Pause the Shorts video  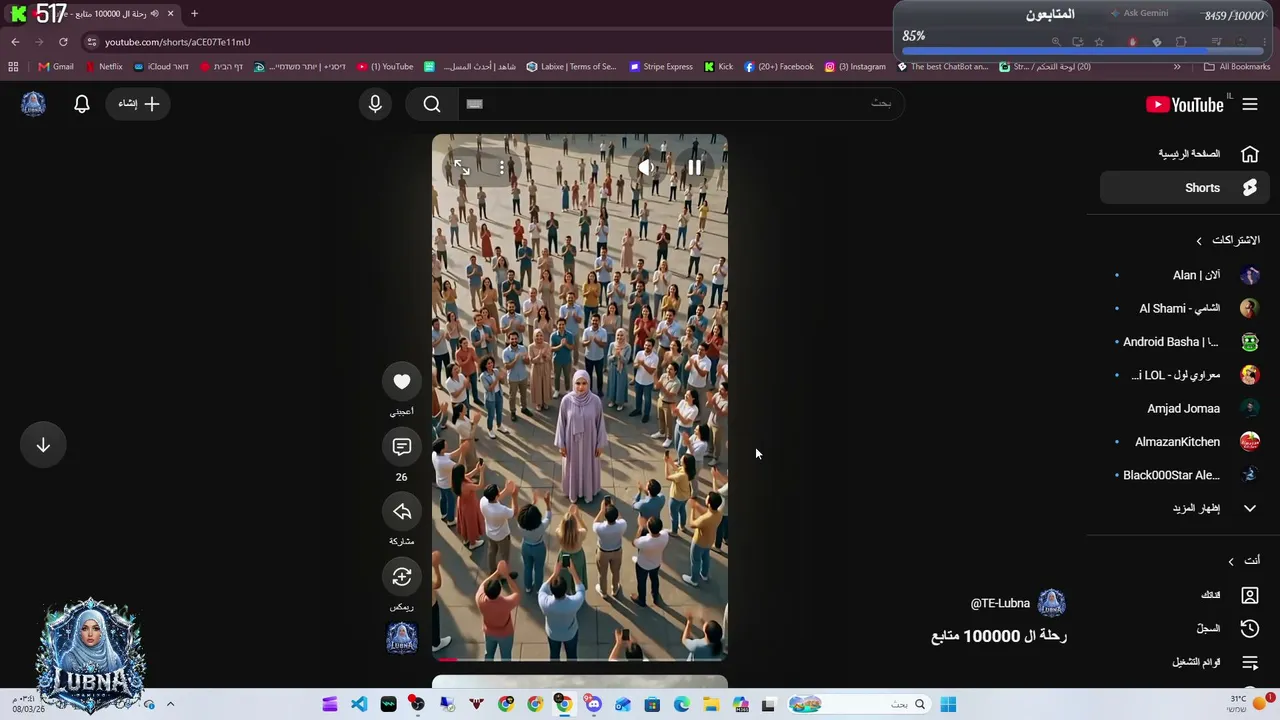694,168
